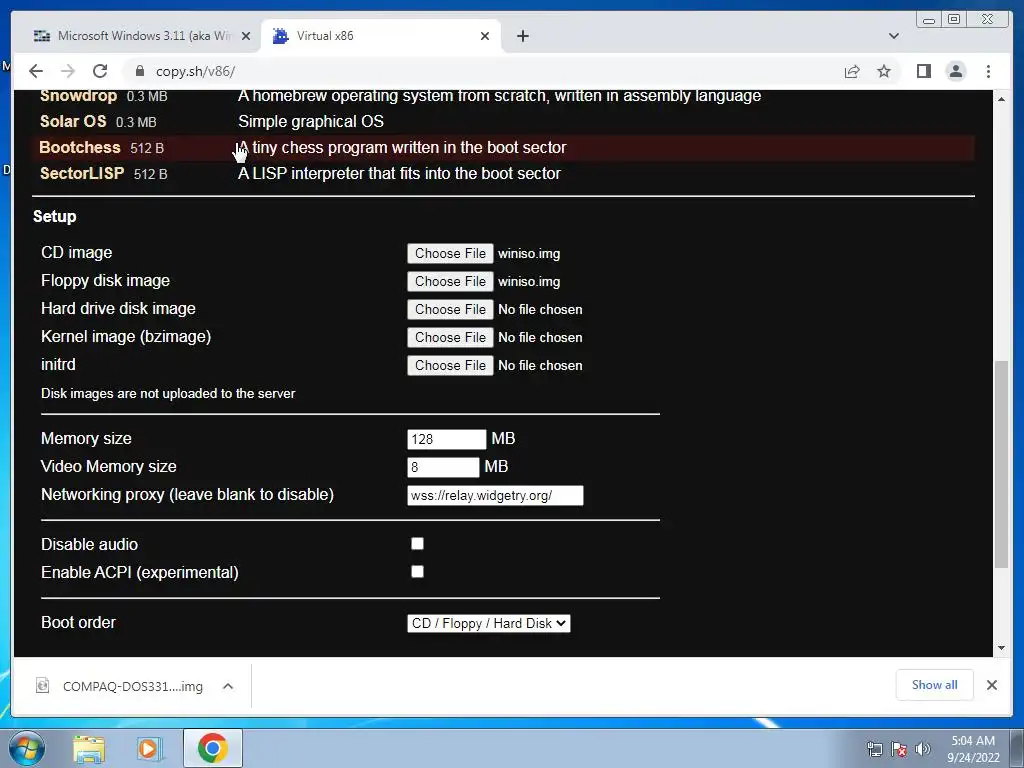Click the volume speaker tray icon
1024x768 pixels.
click(x=923, y=750)
